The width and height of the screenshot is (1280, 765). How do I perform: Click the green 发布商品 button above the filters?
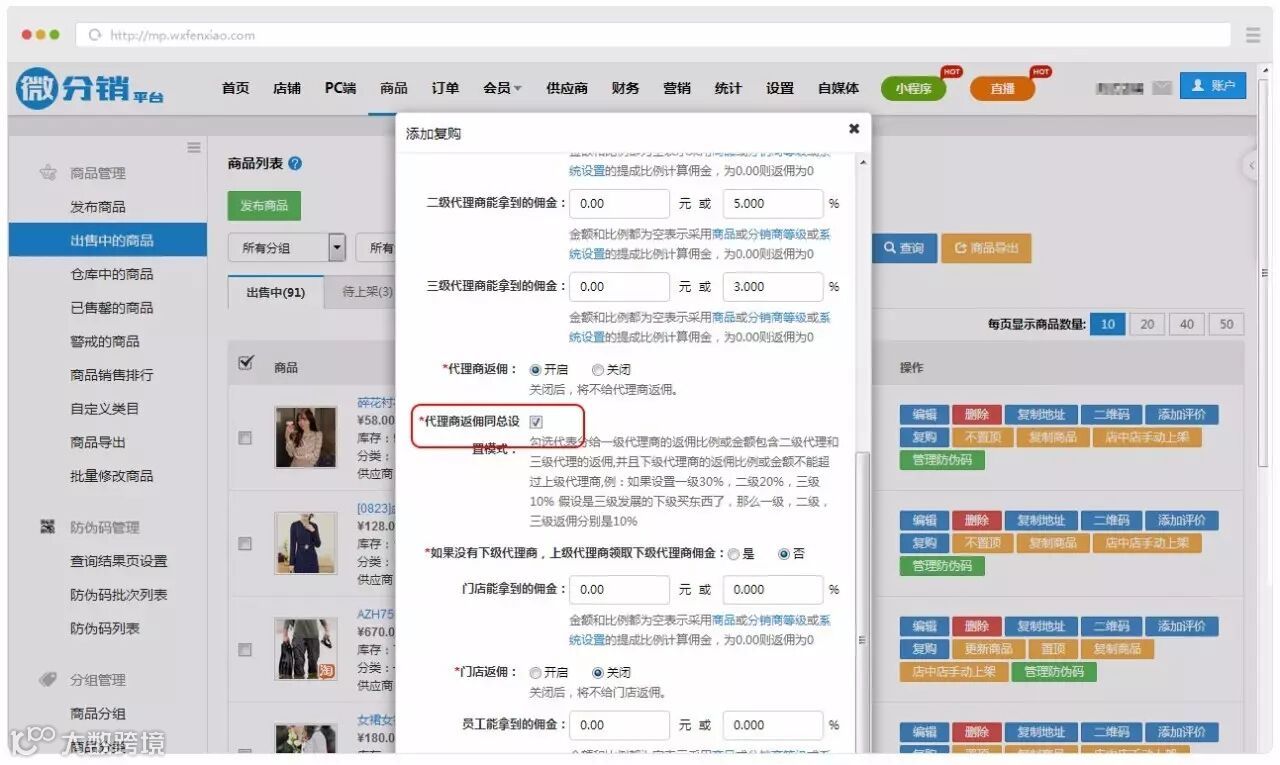(264, 205)
